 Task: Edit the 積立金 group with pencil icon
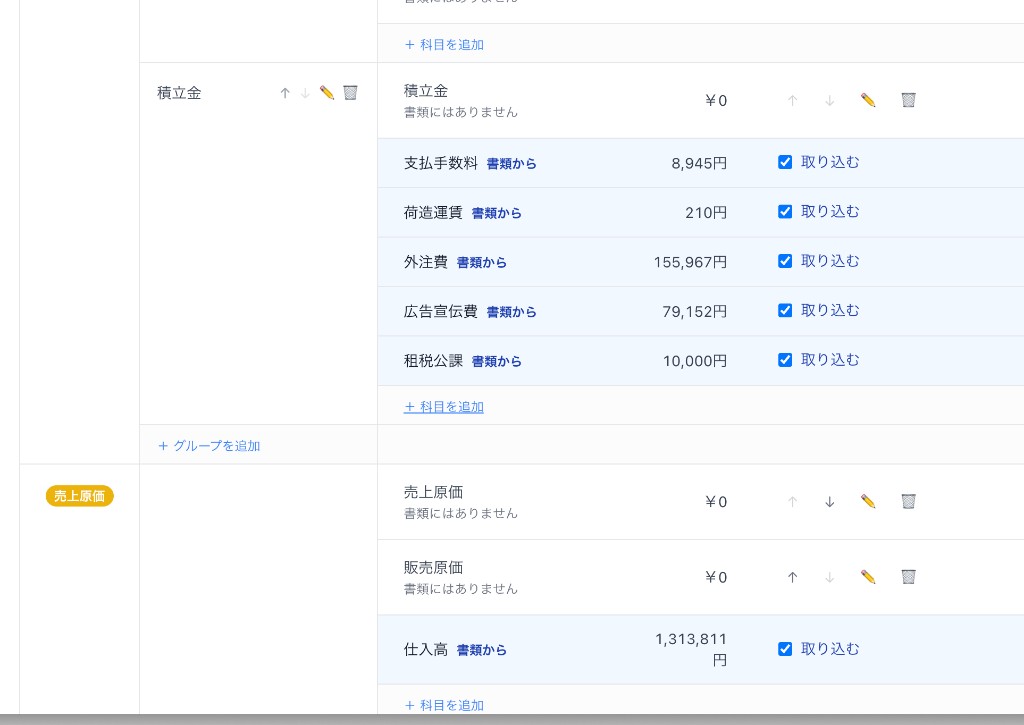click(x=327, y=93)
